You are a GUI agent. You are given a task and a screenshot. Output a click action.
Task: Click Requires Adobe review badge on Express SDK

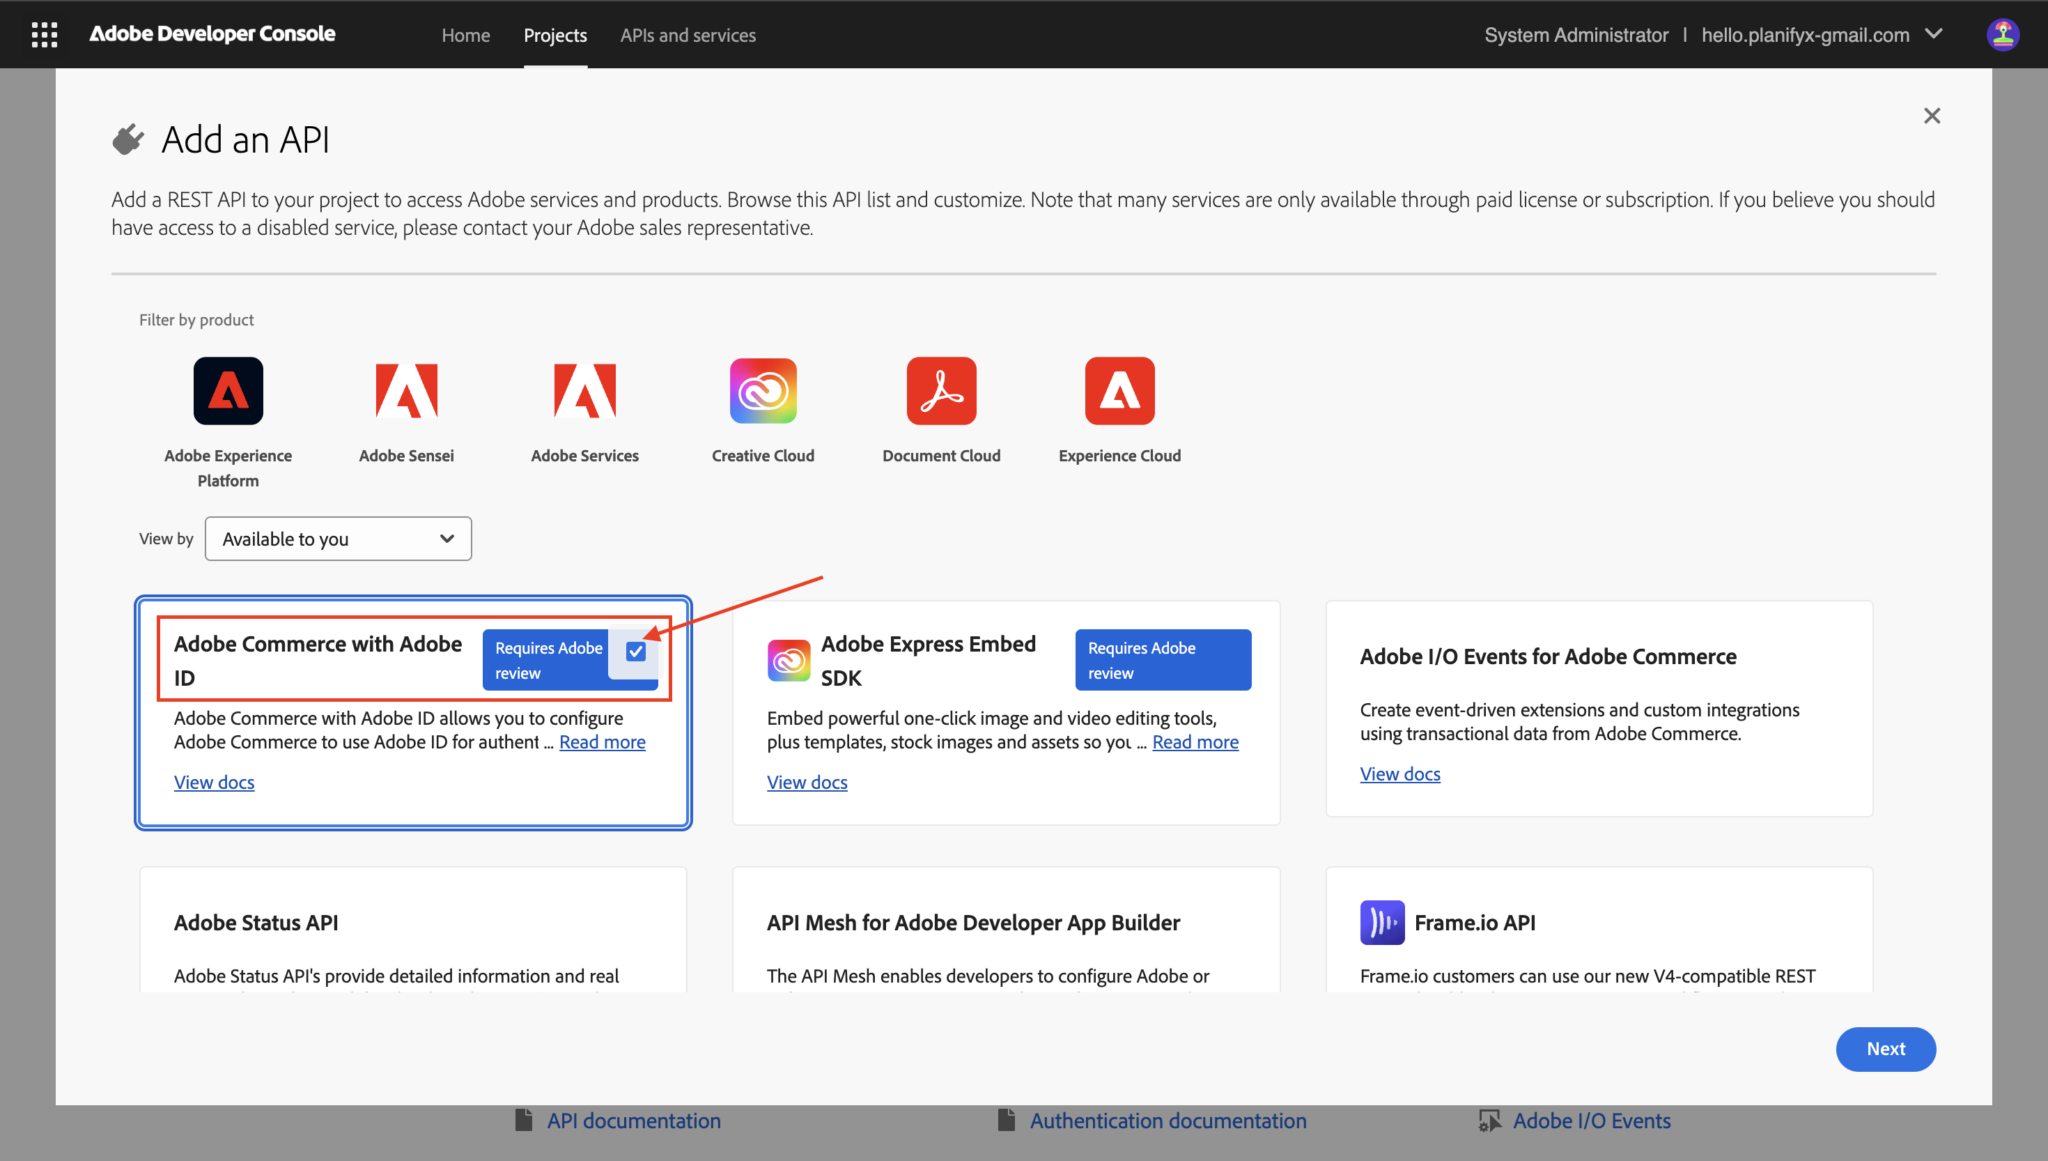point(1163,660)
